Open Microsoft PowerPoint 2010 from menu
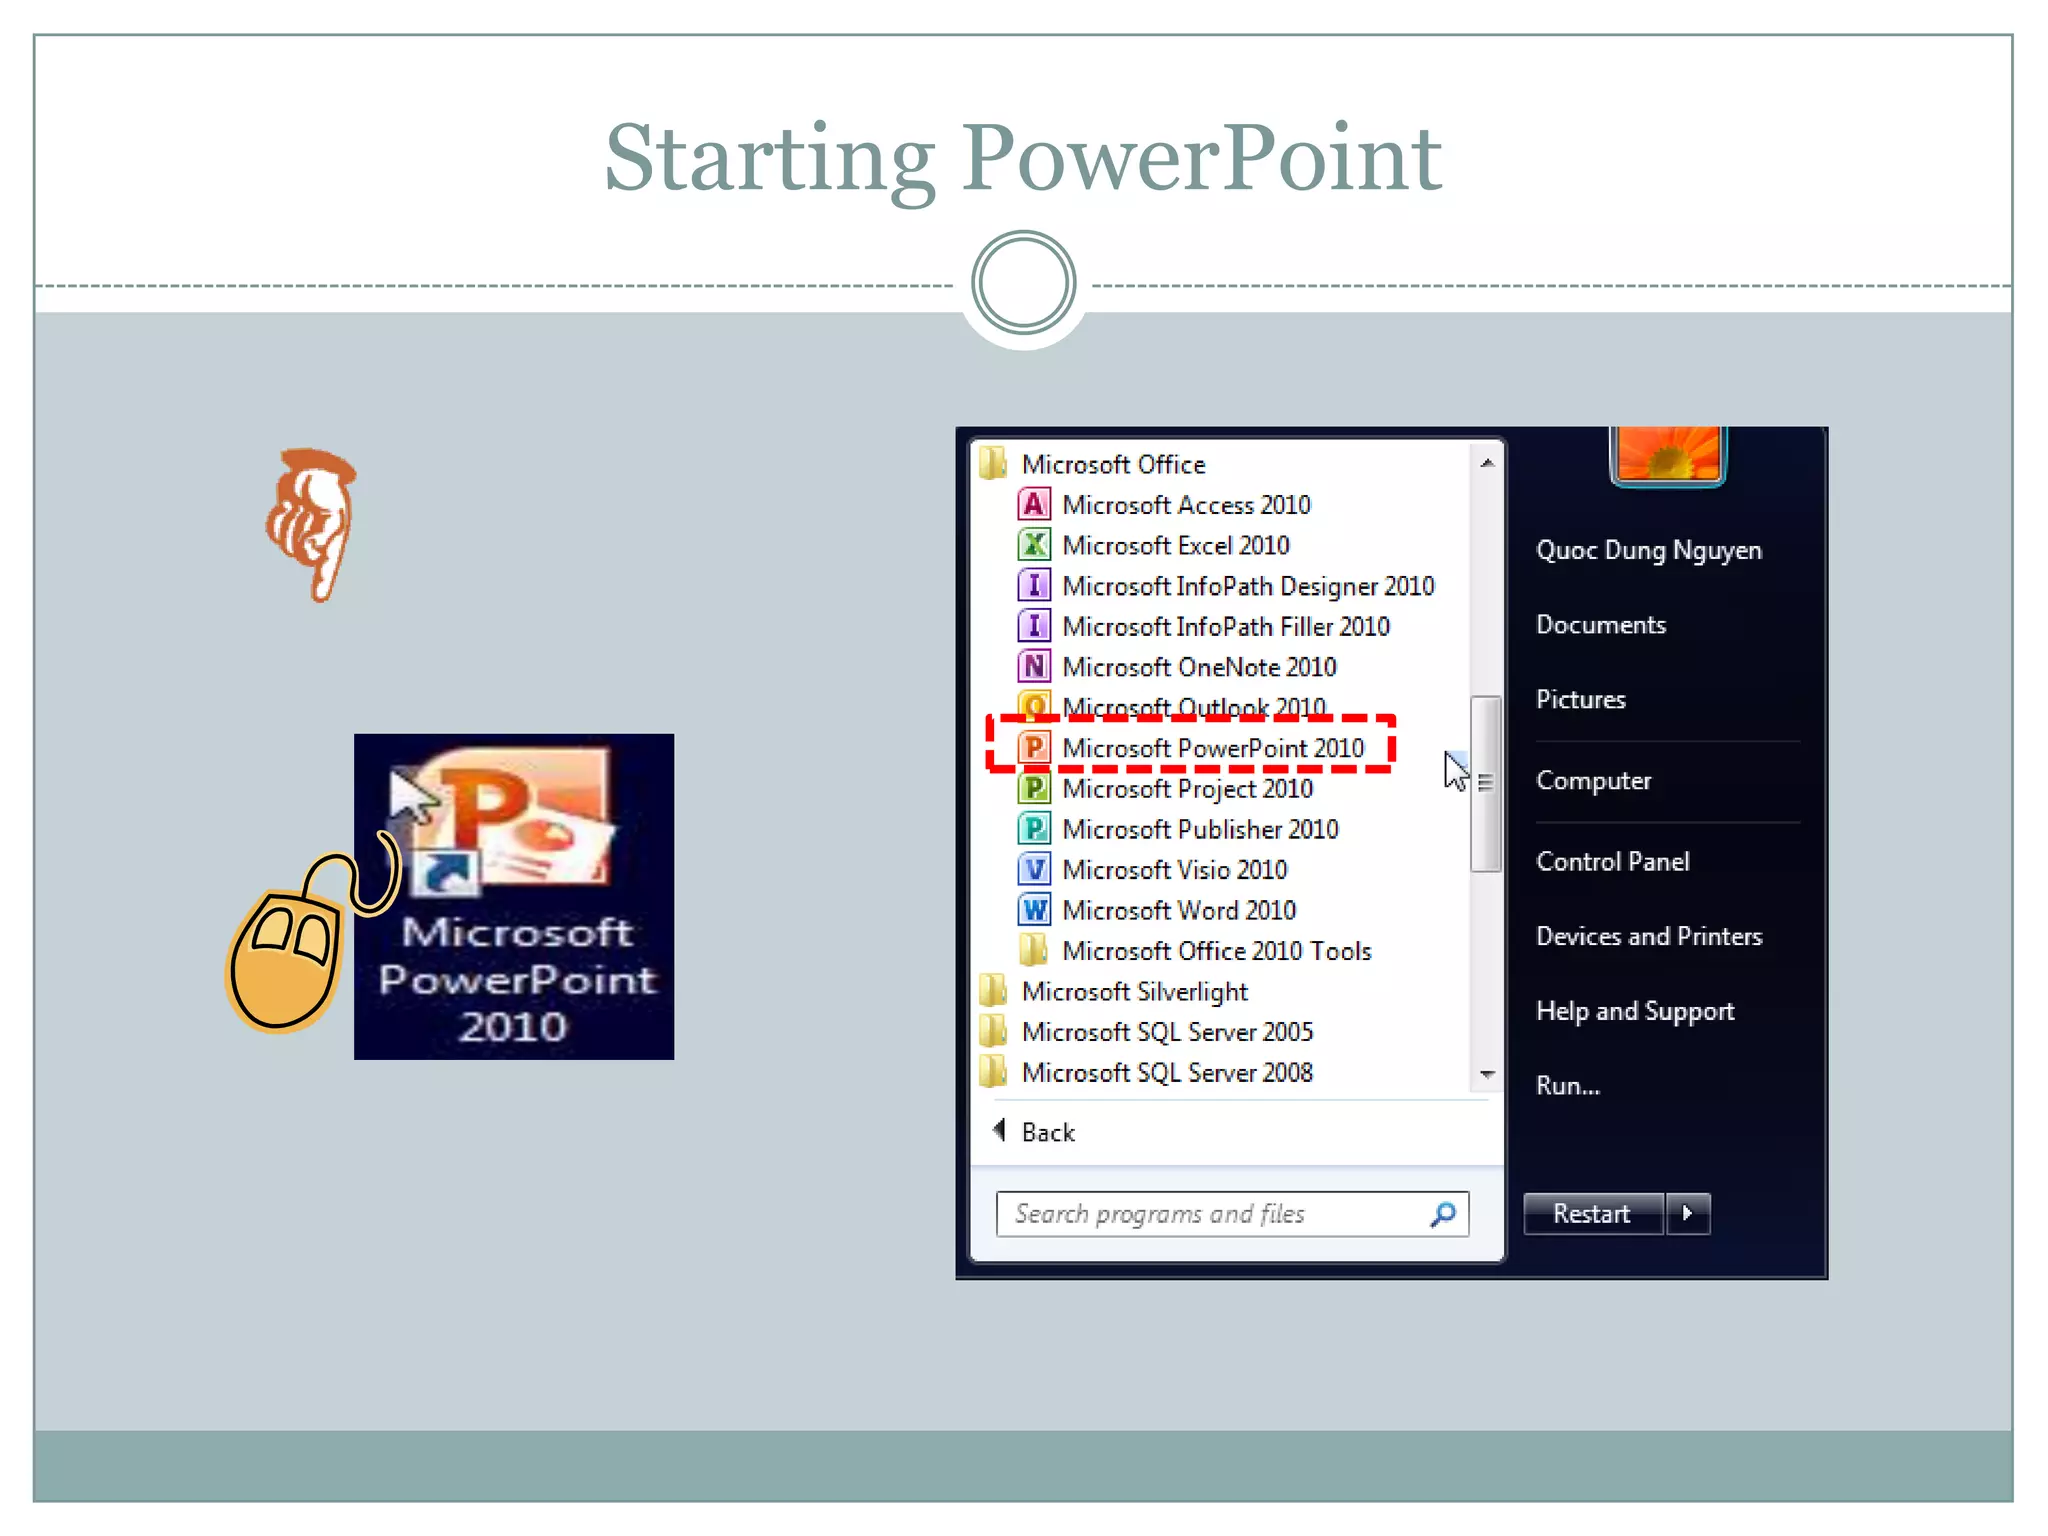Image resolution: width=2048 pixels, height=1536 pixels. pos(1212,748)
